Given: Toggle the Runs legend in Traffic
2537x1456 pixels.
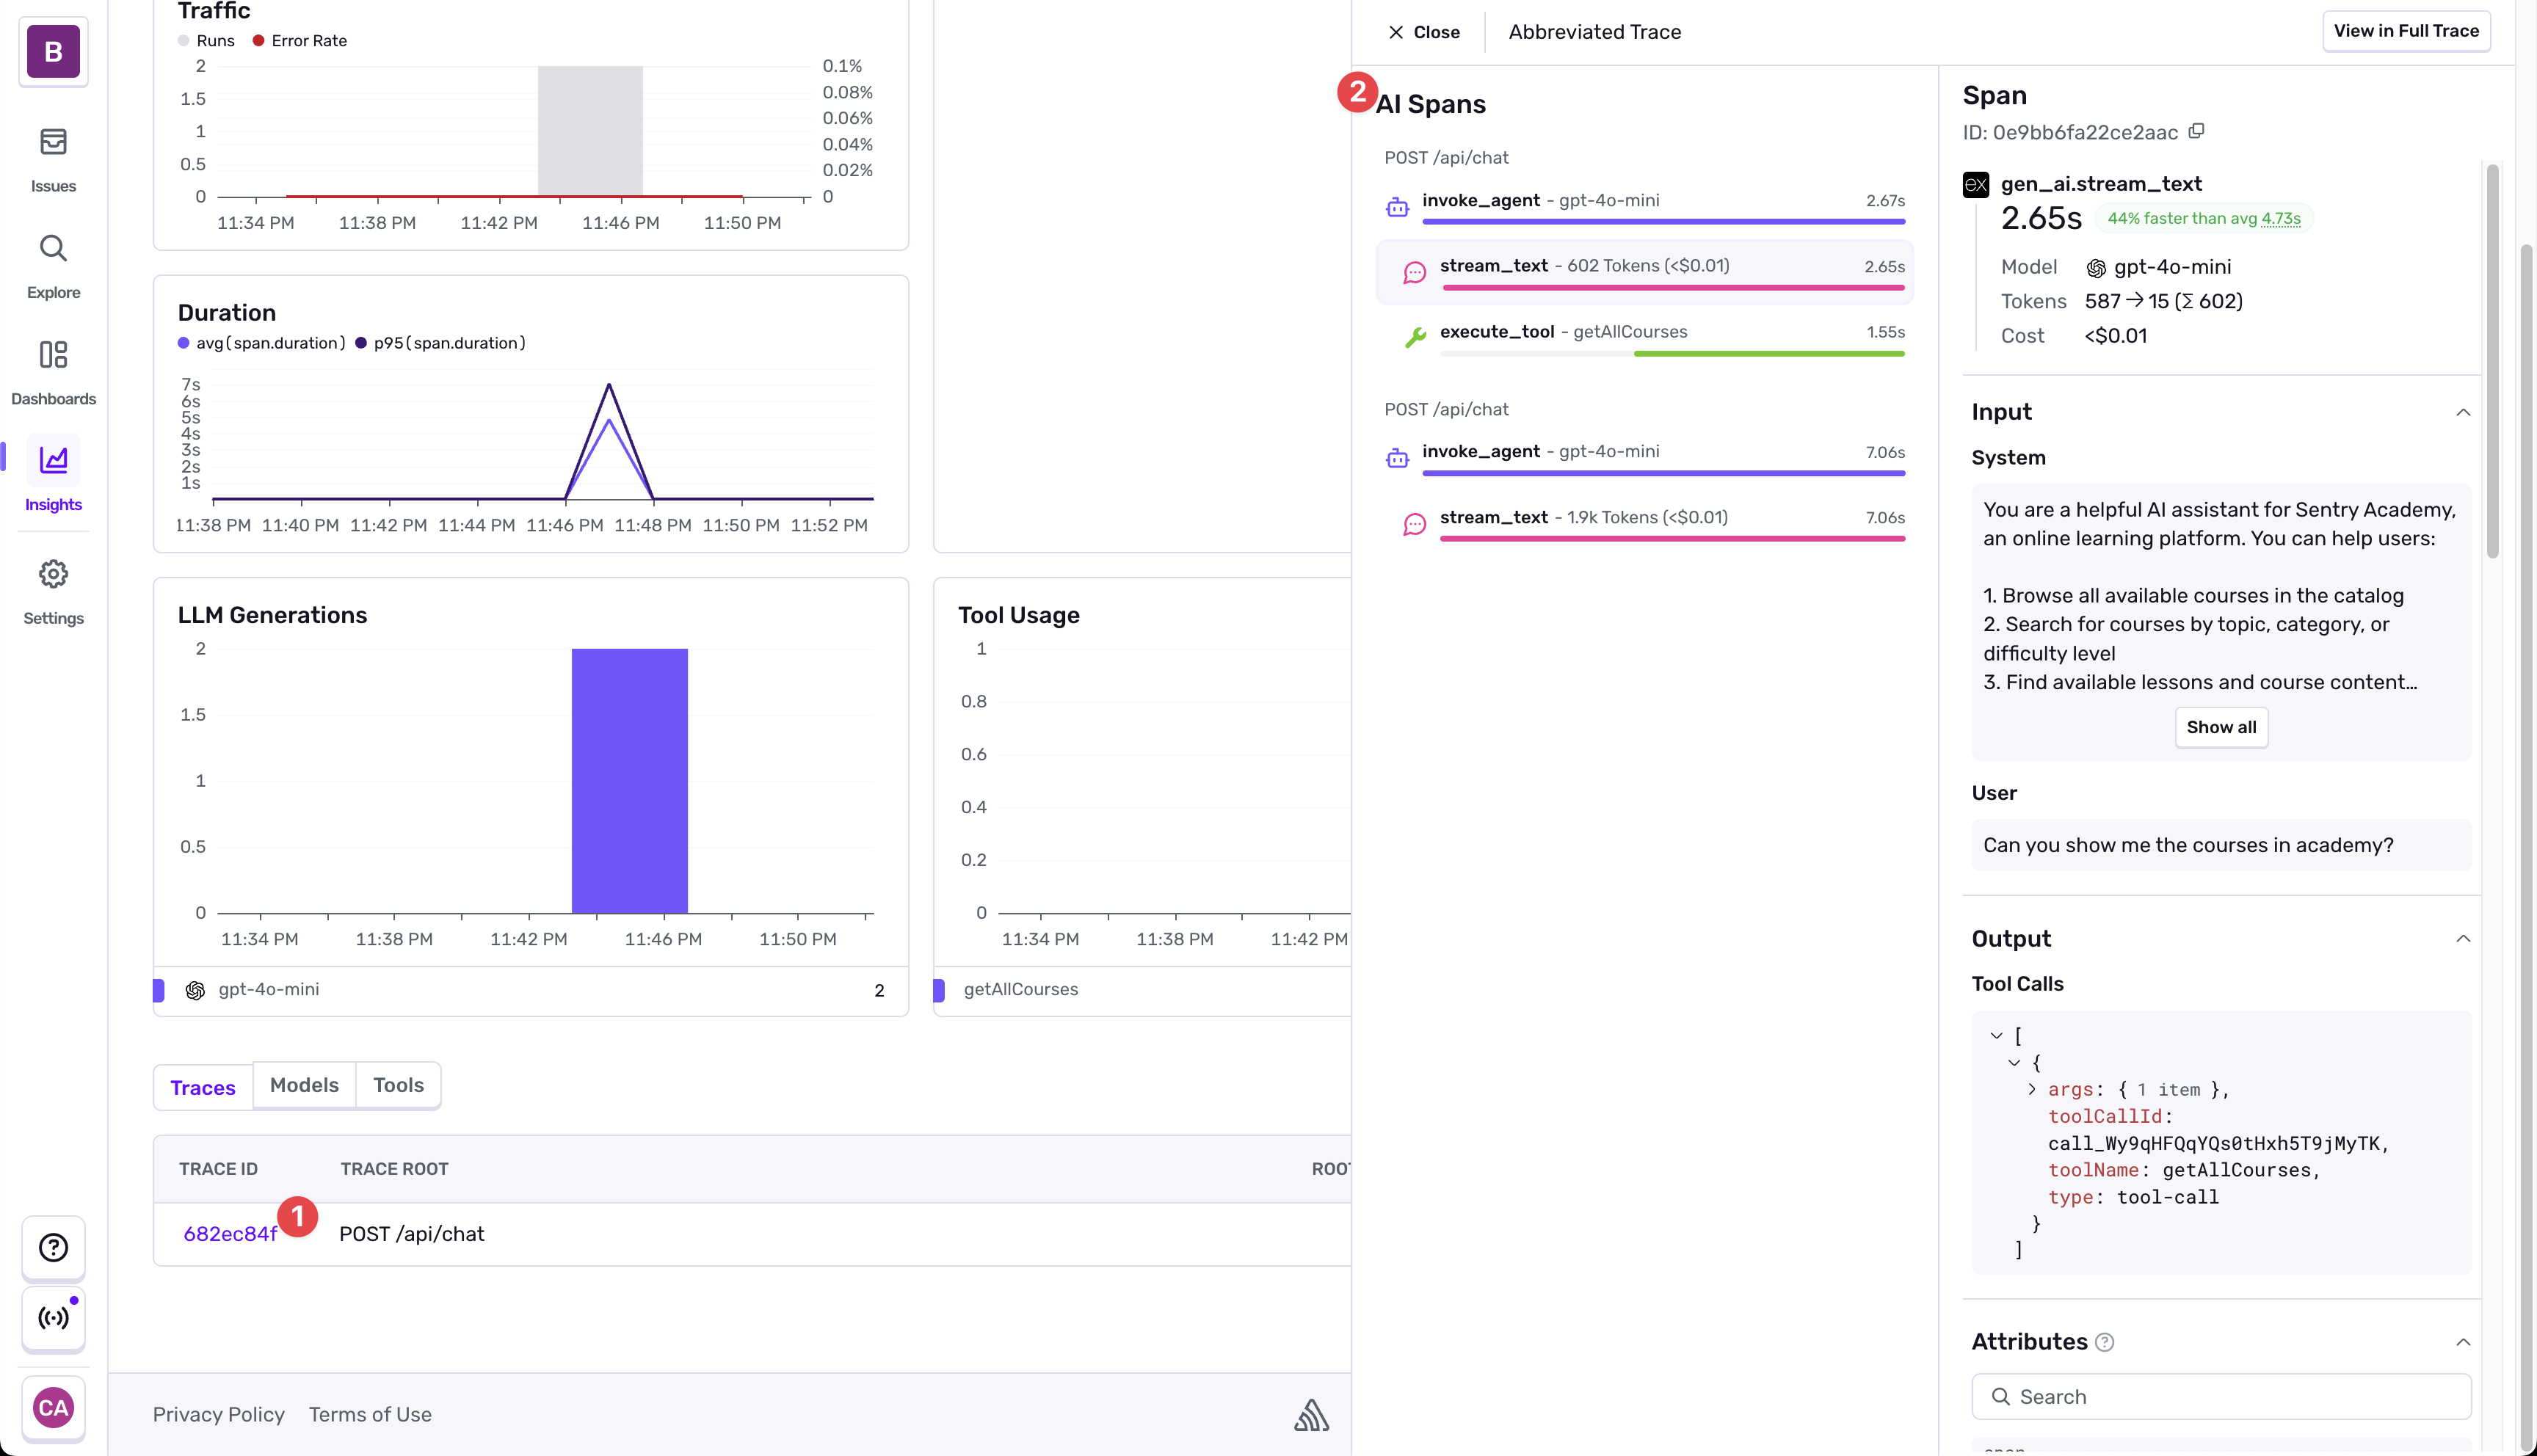Looking at the screenshot, I should click(x=206, y=40).
